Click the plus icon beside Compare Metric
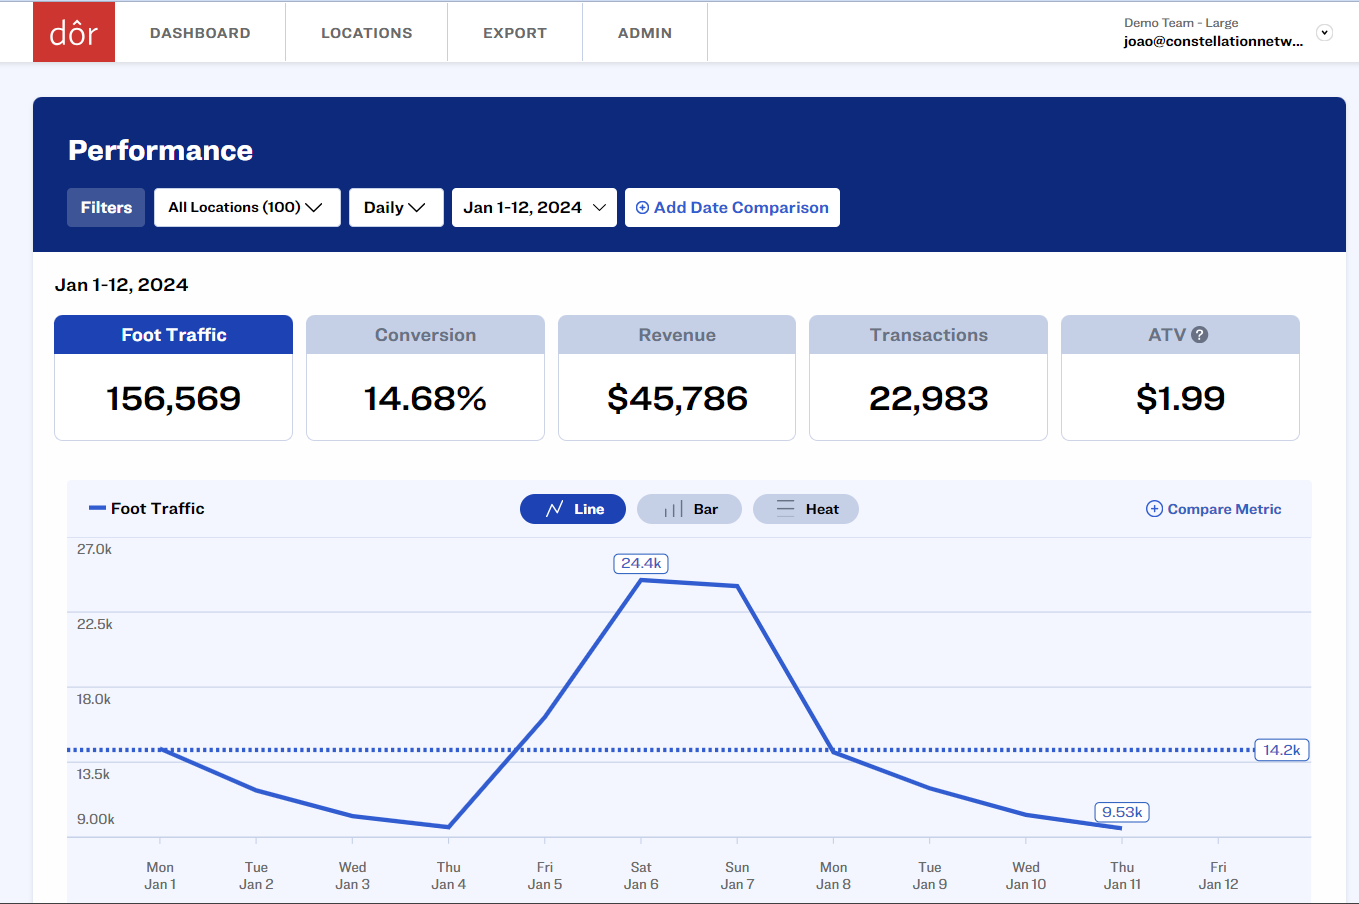The width and height of the screenshot is (1359, 904). click(1154, 509)
